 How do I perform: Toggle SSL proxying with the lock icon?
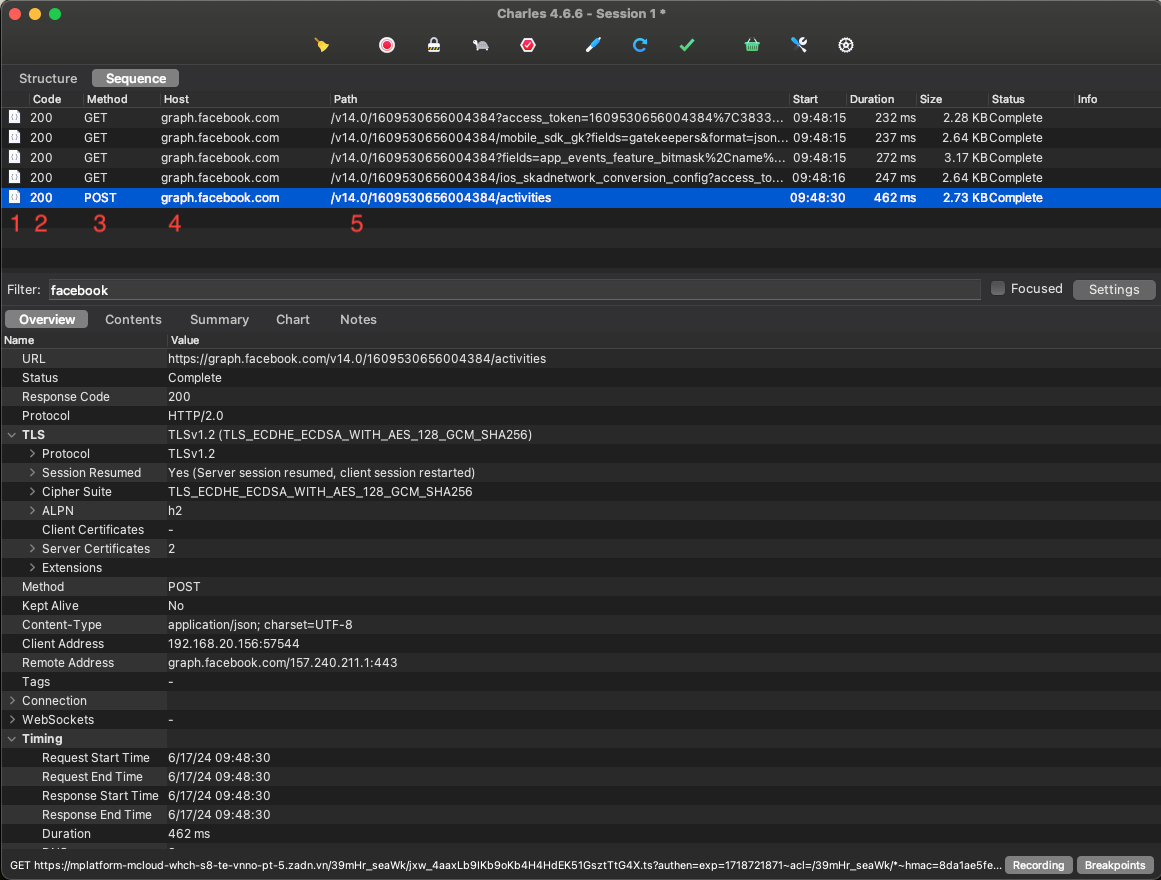coord(433,45)
